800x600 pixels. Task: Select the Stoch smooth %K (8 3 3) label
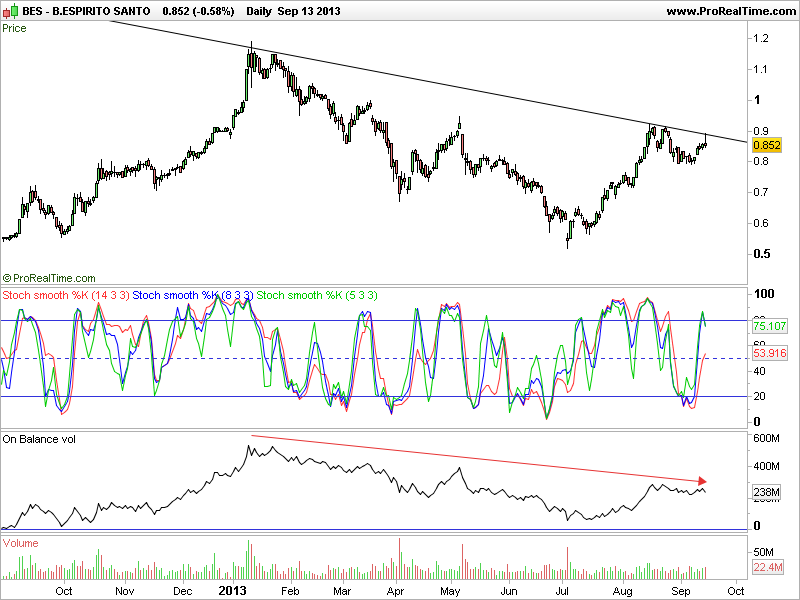193,295
